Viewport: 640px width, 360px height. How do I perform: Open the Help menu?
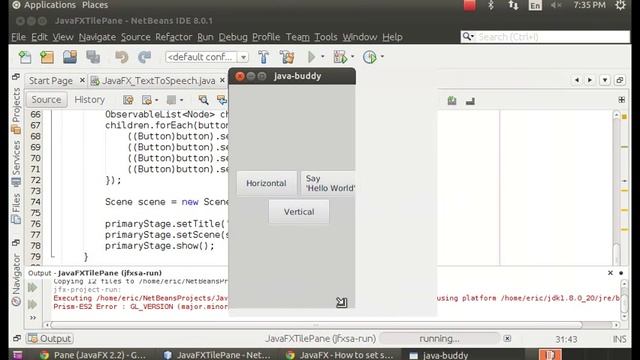[392, 37]
